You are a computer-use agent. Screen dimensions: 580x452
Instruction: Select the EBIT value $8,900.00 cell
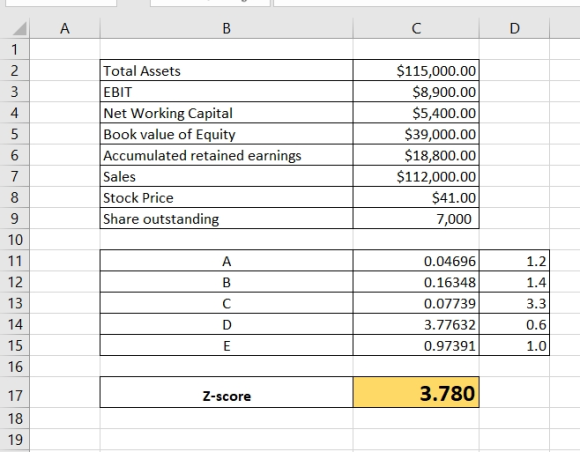pos(416,91)
